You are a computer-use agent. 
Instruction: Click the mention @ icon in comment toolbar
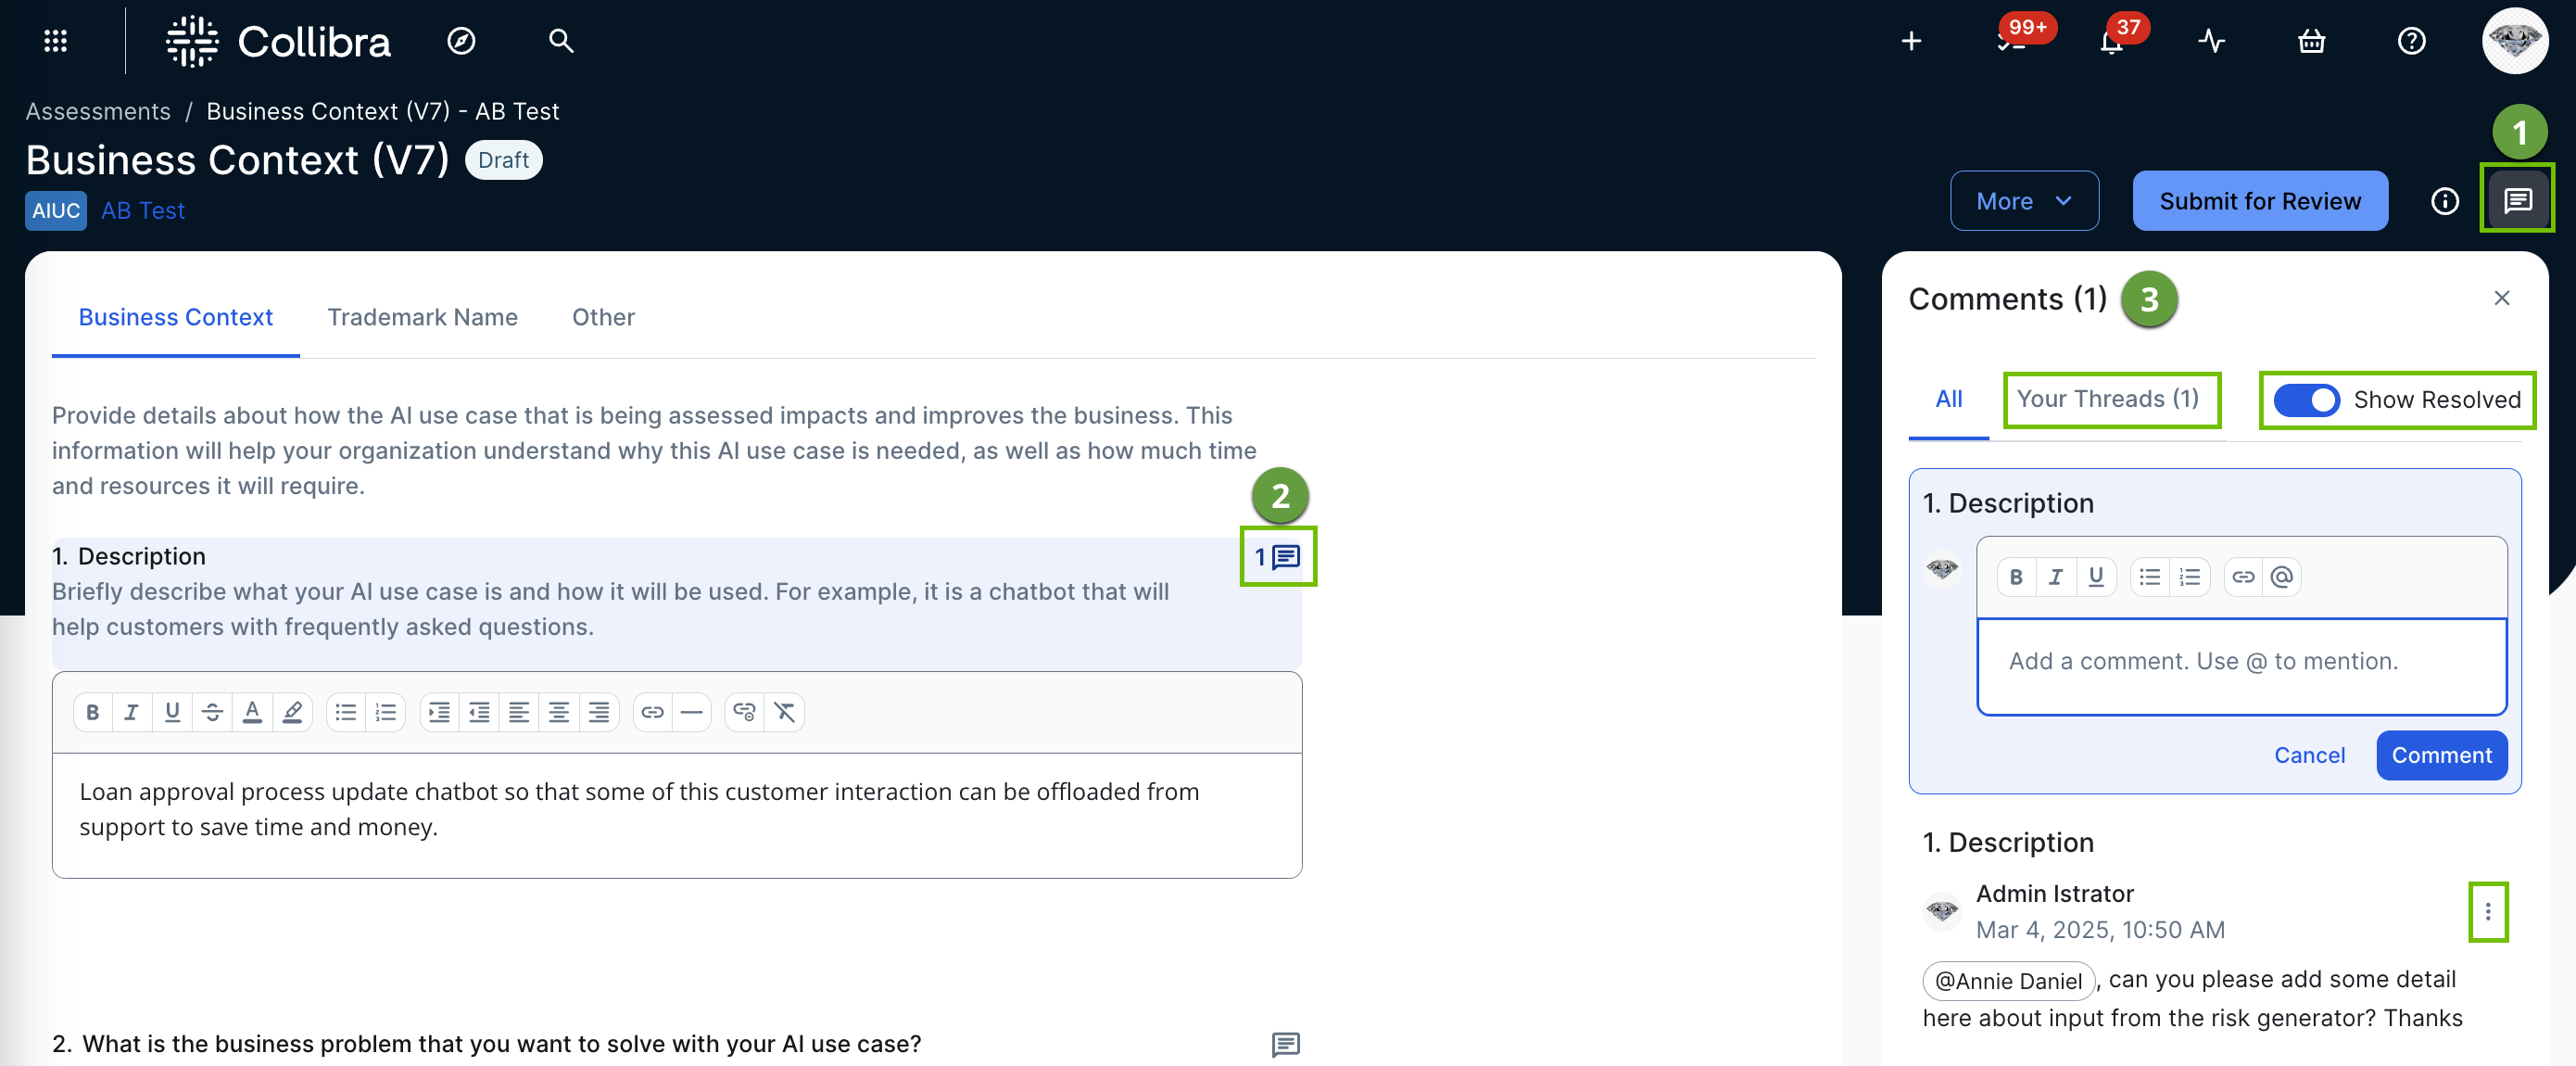(x=2281, y=577)
